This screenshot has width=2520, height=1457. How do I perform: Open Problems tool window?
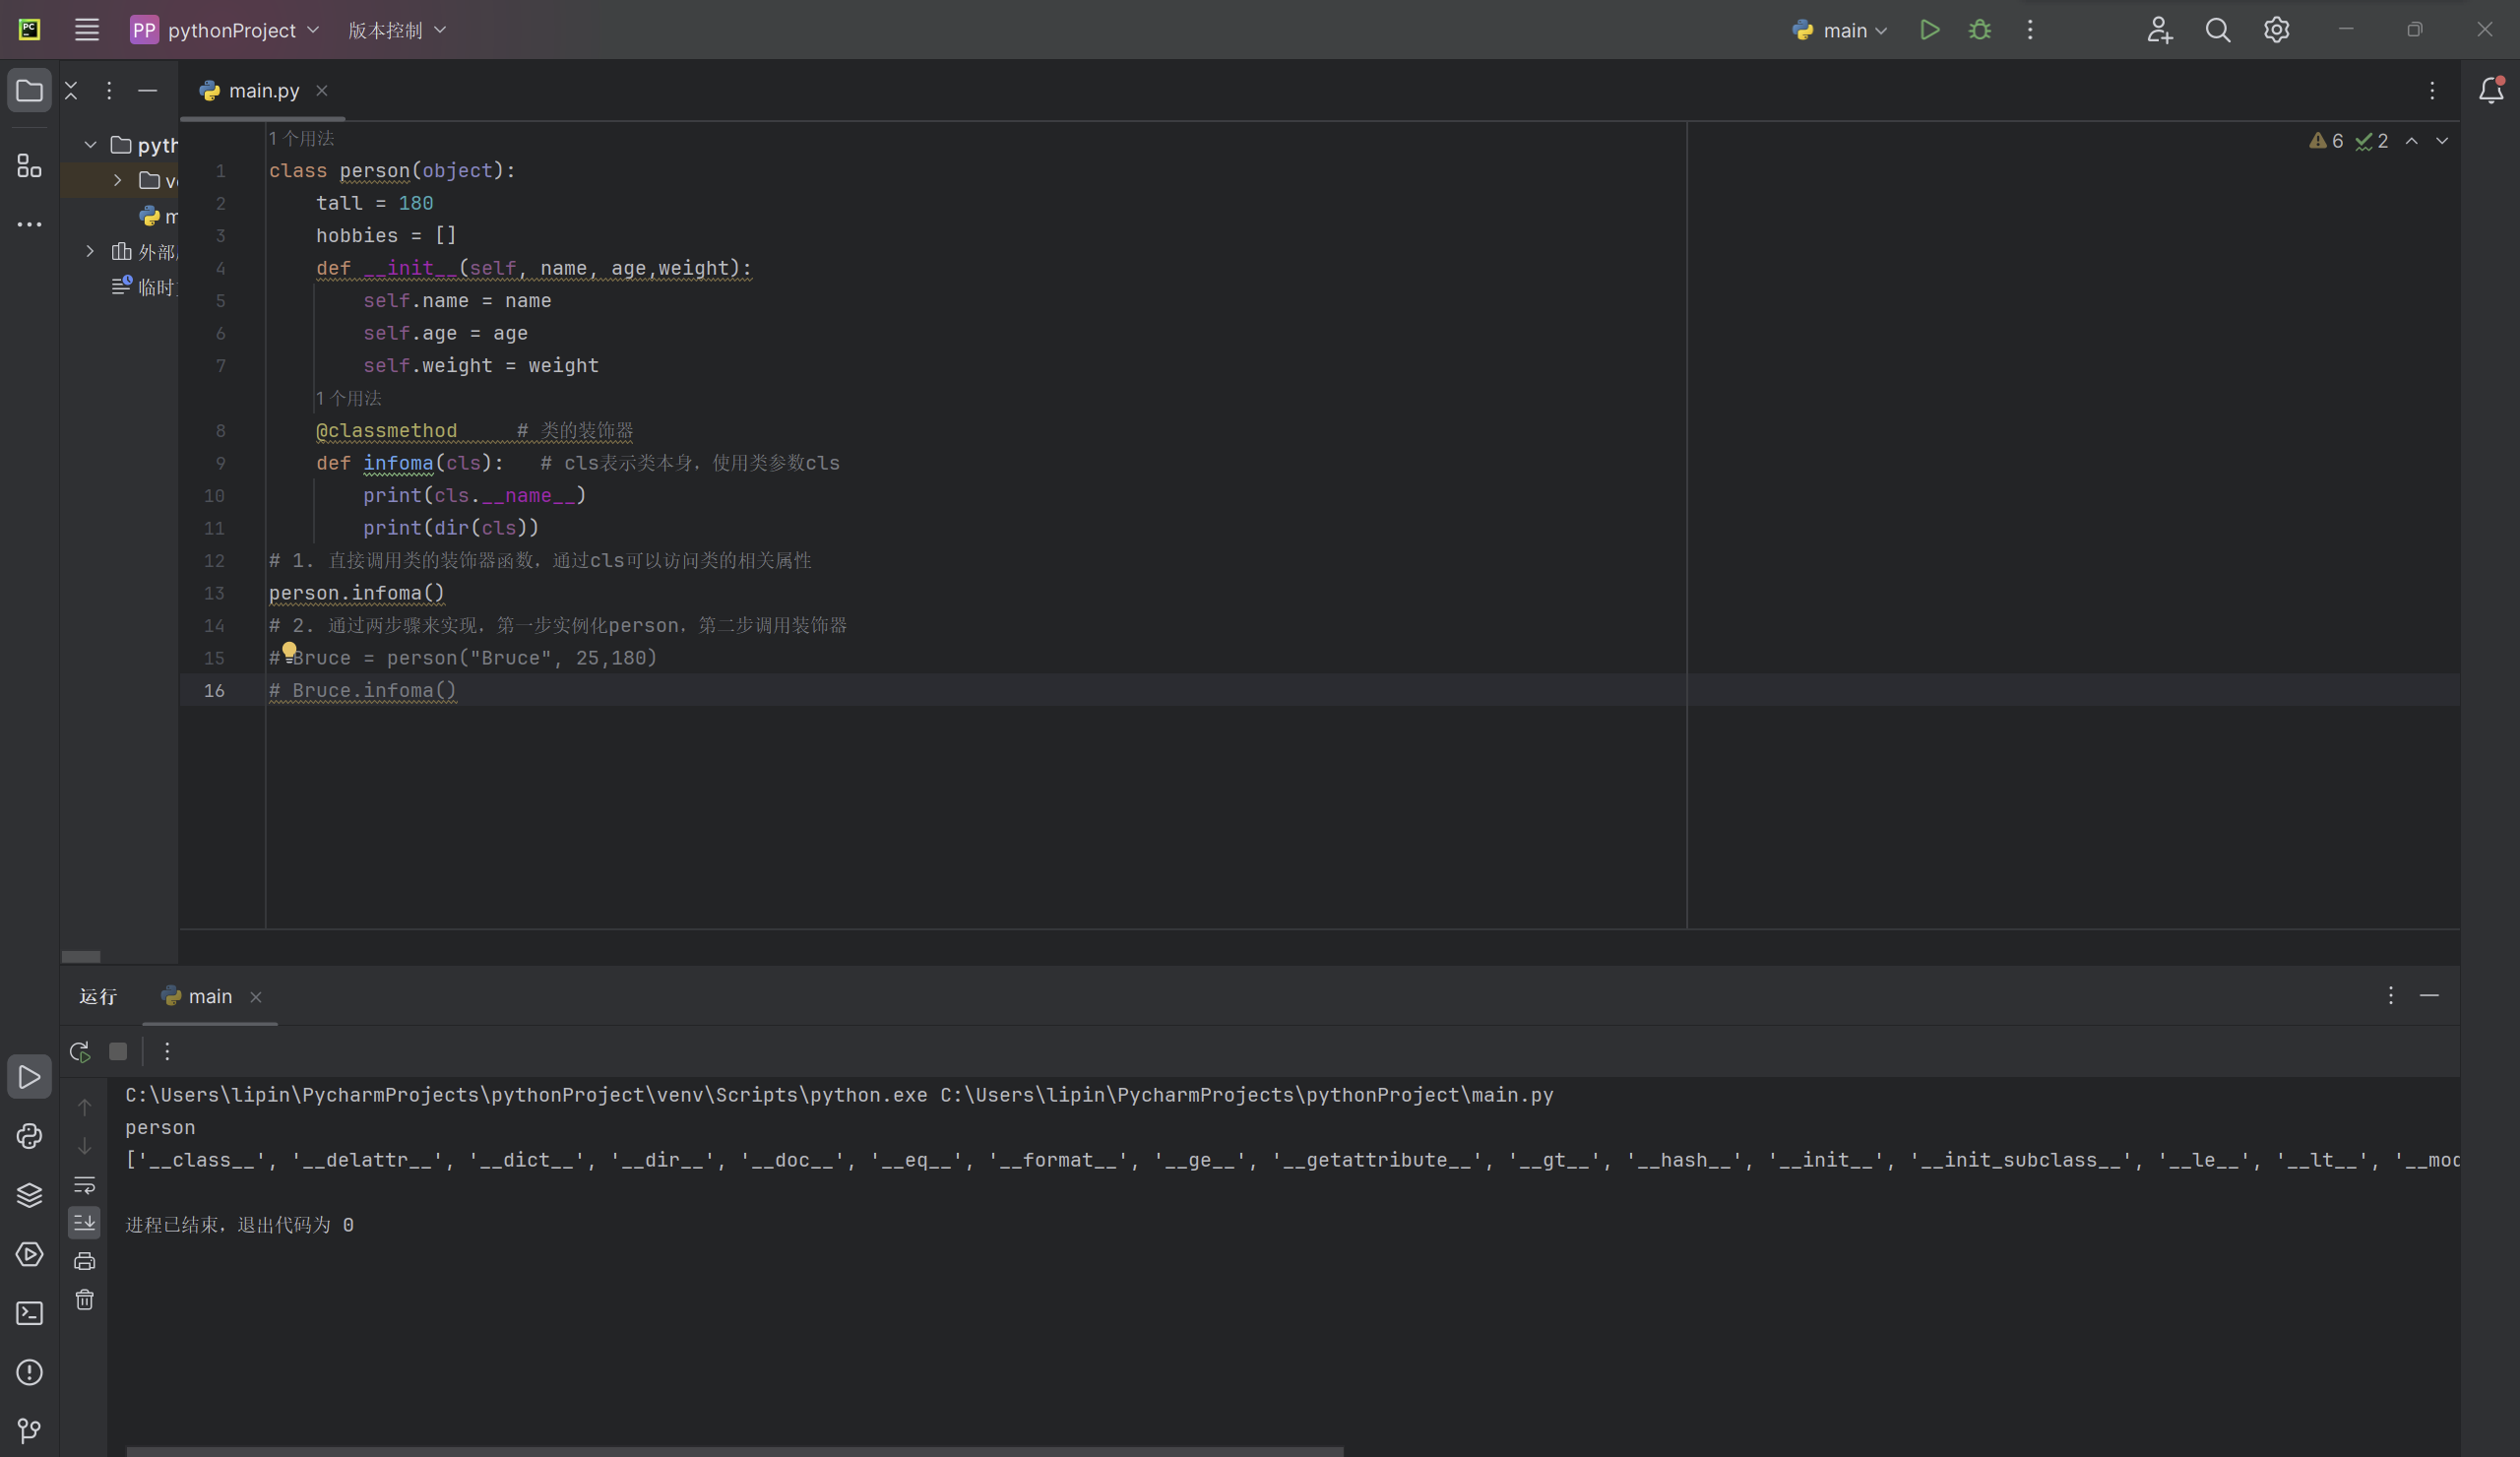29,1372
